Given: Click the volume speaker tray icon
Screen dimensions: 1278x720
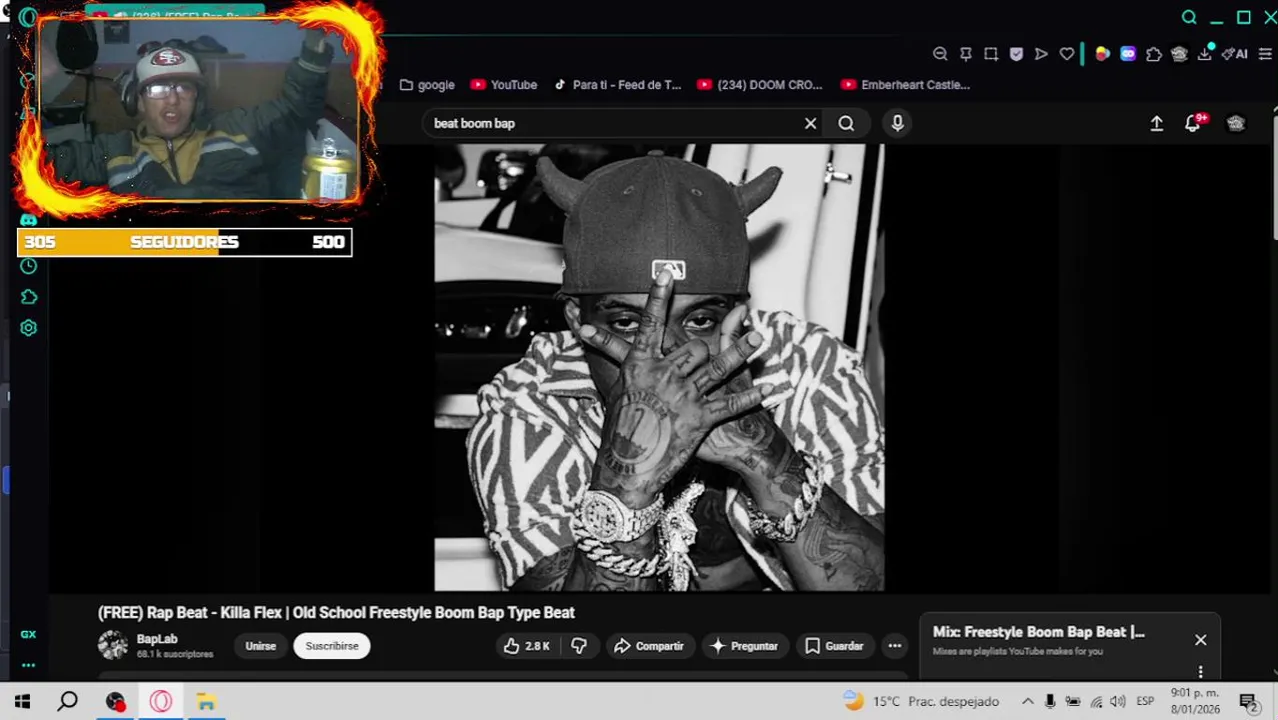Looking at the screenshot, I should click(x=1118, y=701).
